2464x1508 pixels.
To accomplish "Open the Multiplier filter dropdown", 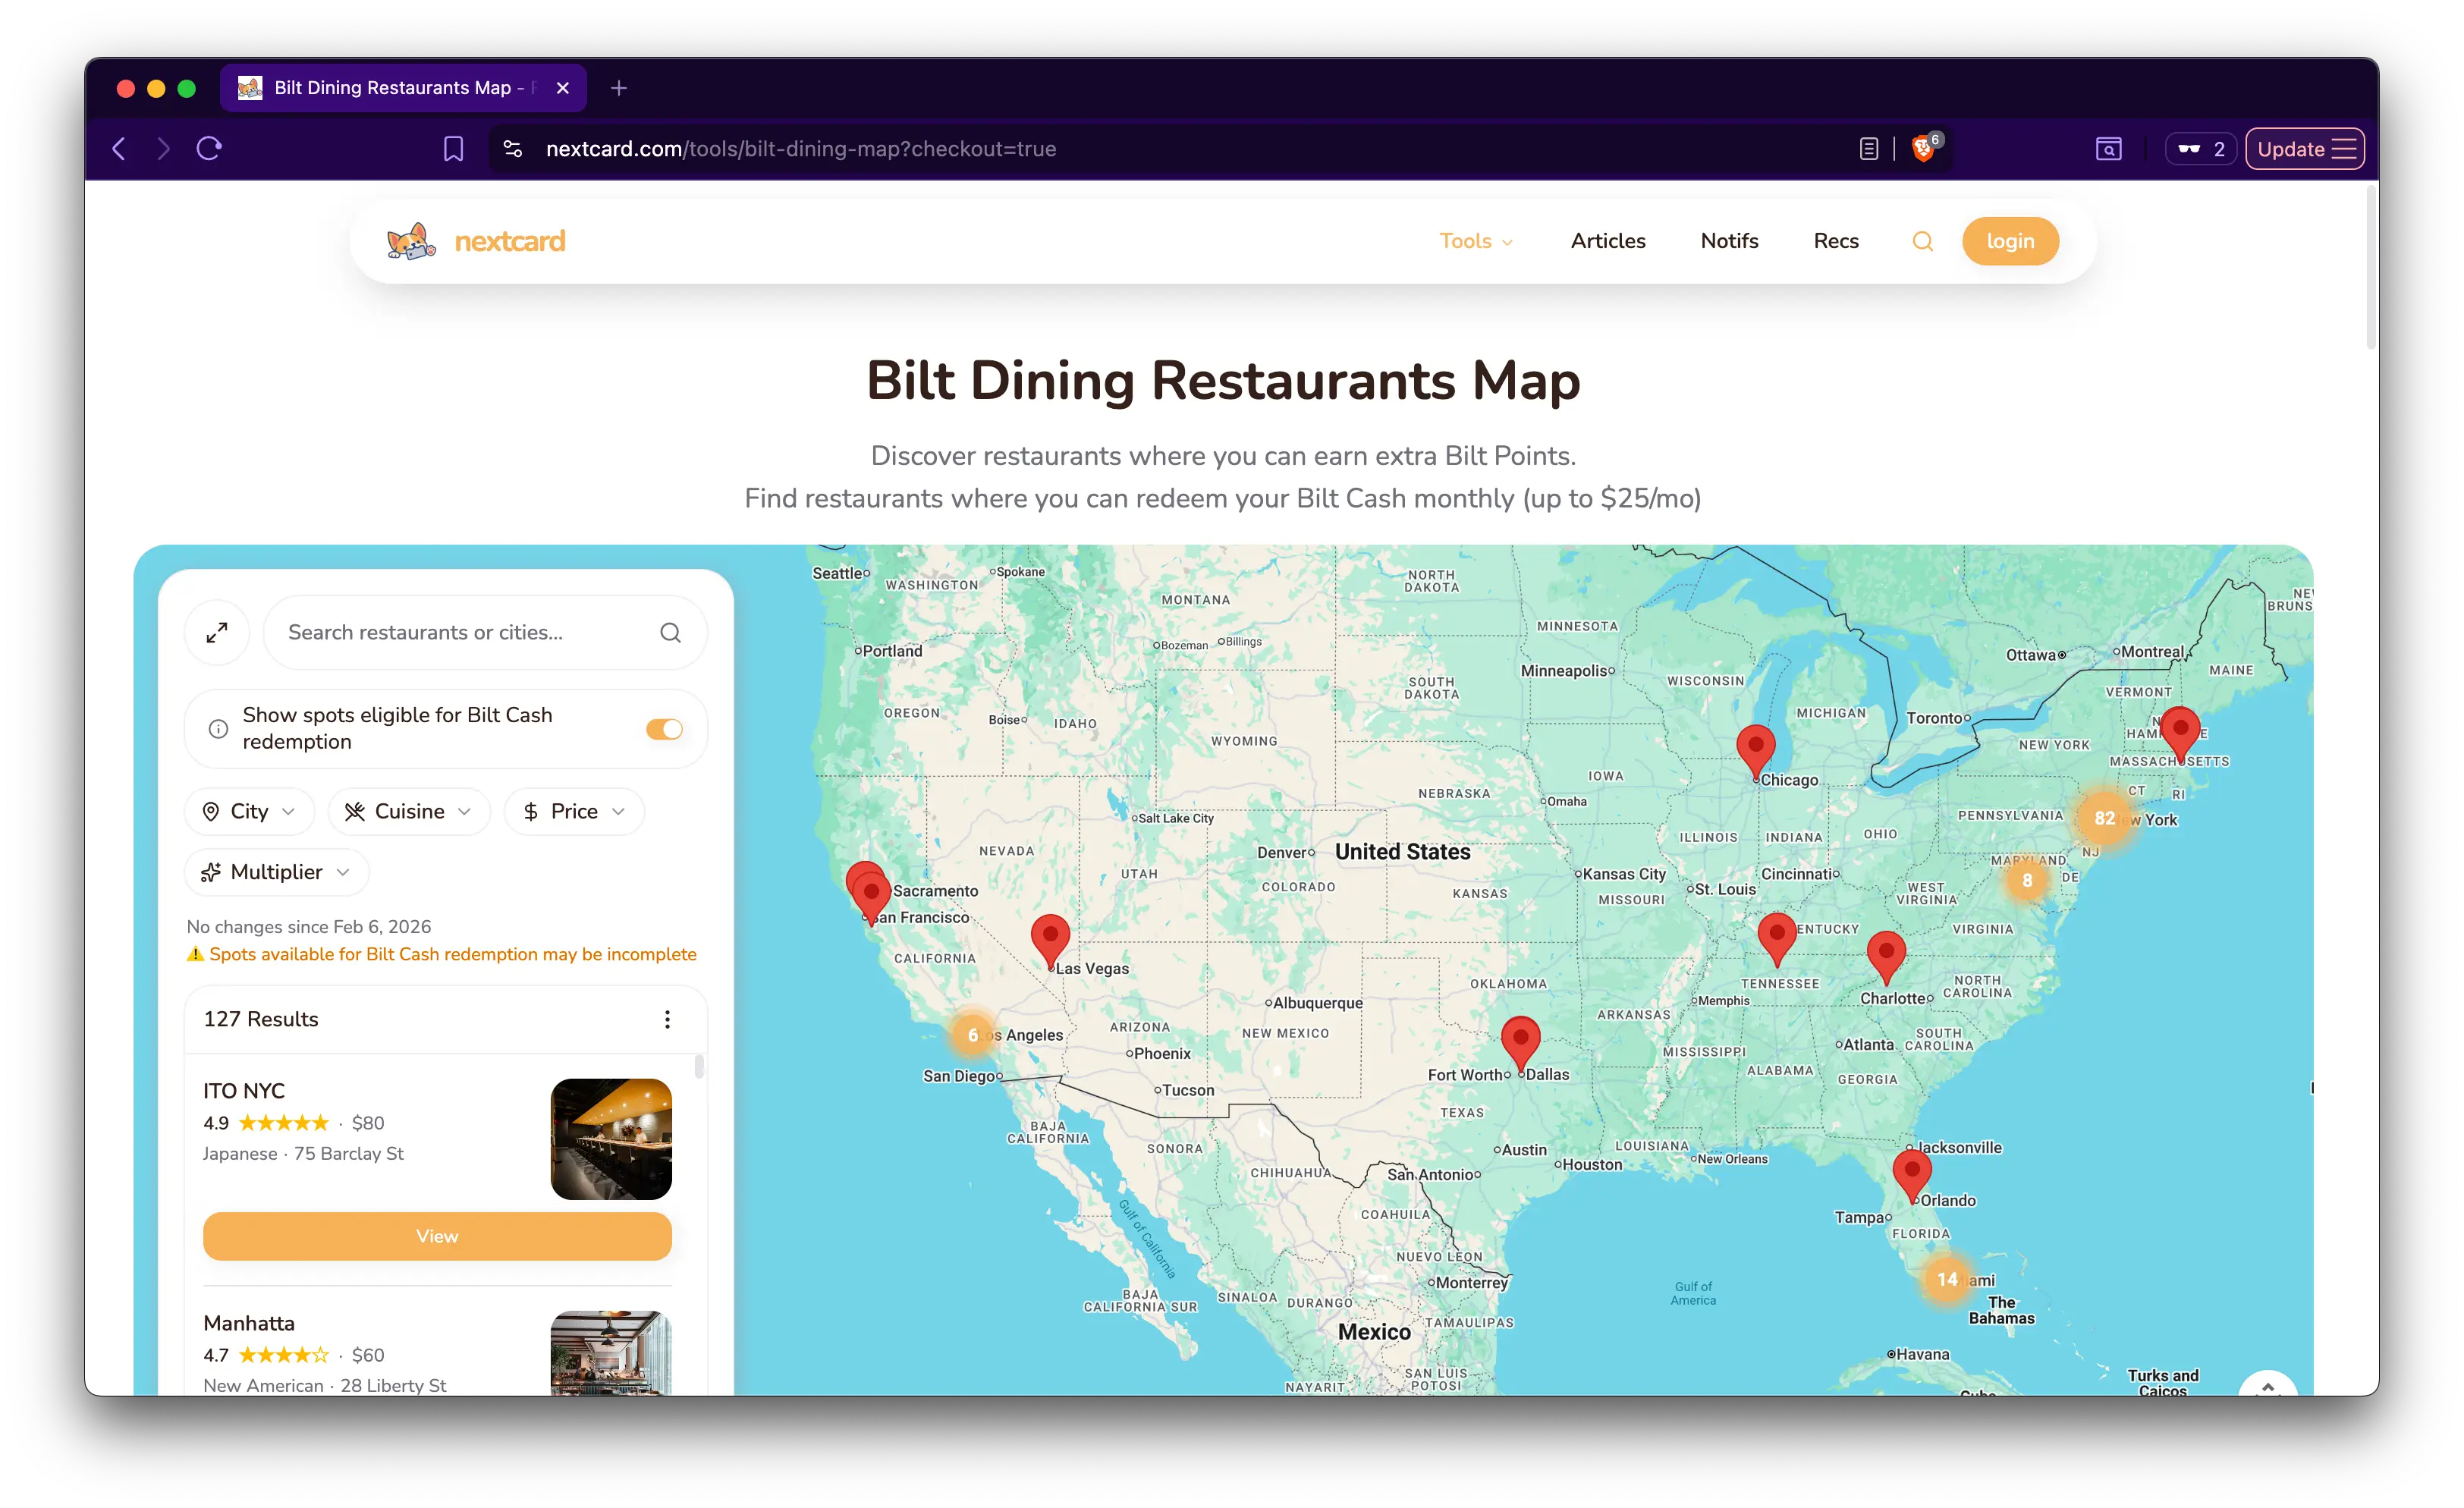I will [276, 872].
